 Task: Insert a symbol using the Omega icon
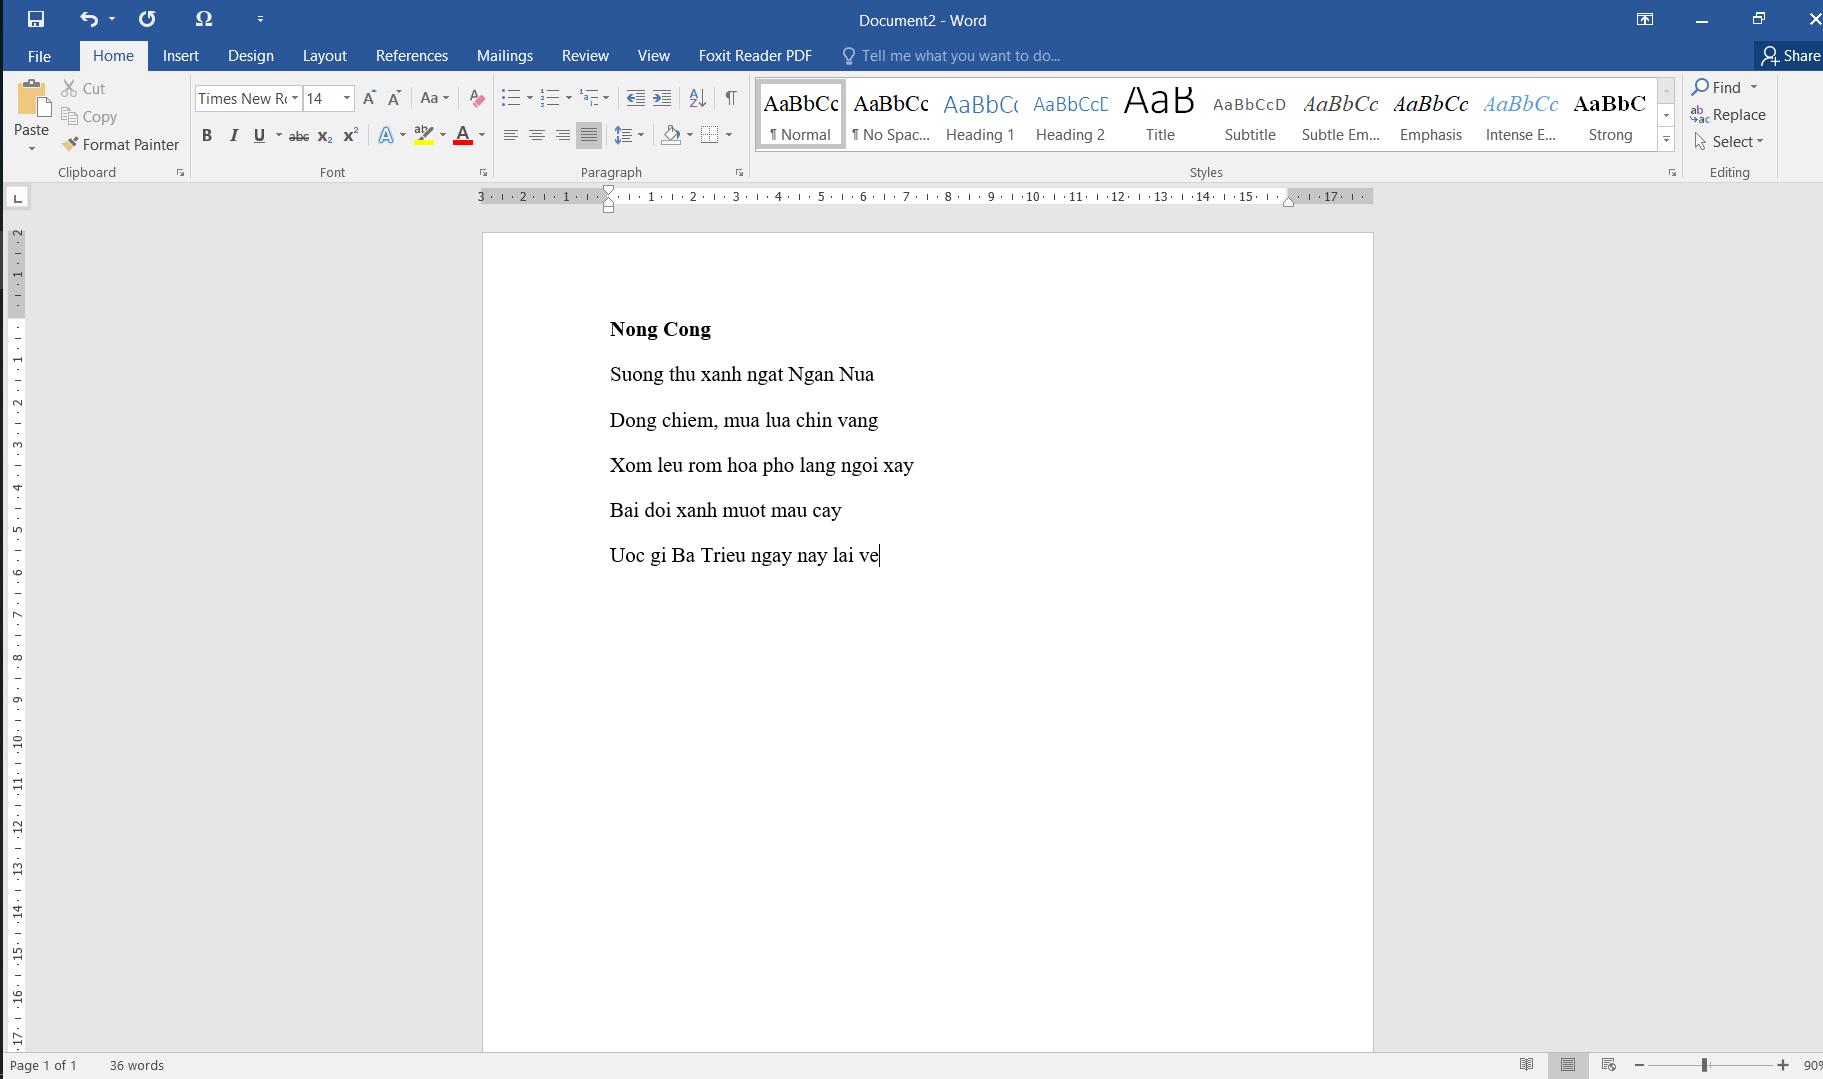click(x=204, y=19)
